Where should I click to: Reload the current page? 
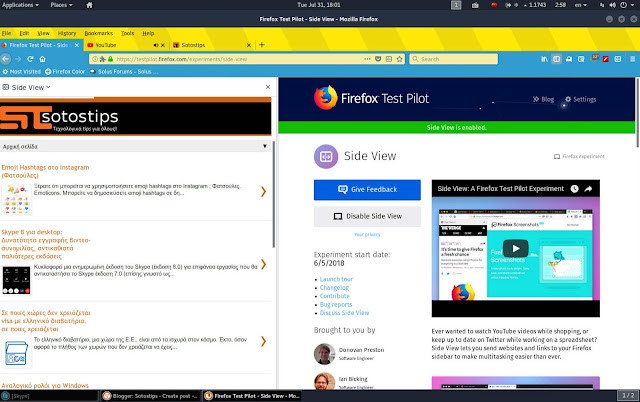click(30, 59)
